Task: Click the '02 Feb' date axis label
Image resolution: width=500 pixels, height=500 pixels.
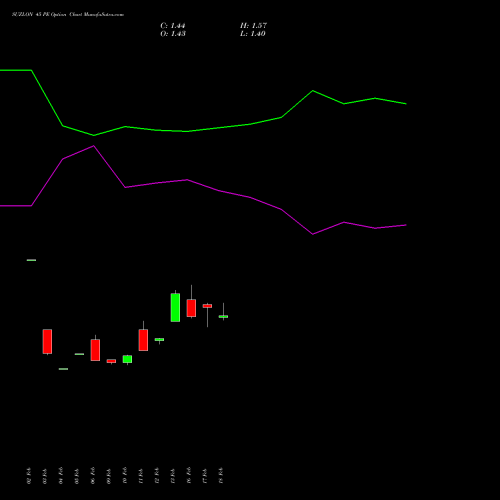Action: click(x=29, y=476)
